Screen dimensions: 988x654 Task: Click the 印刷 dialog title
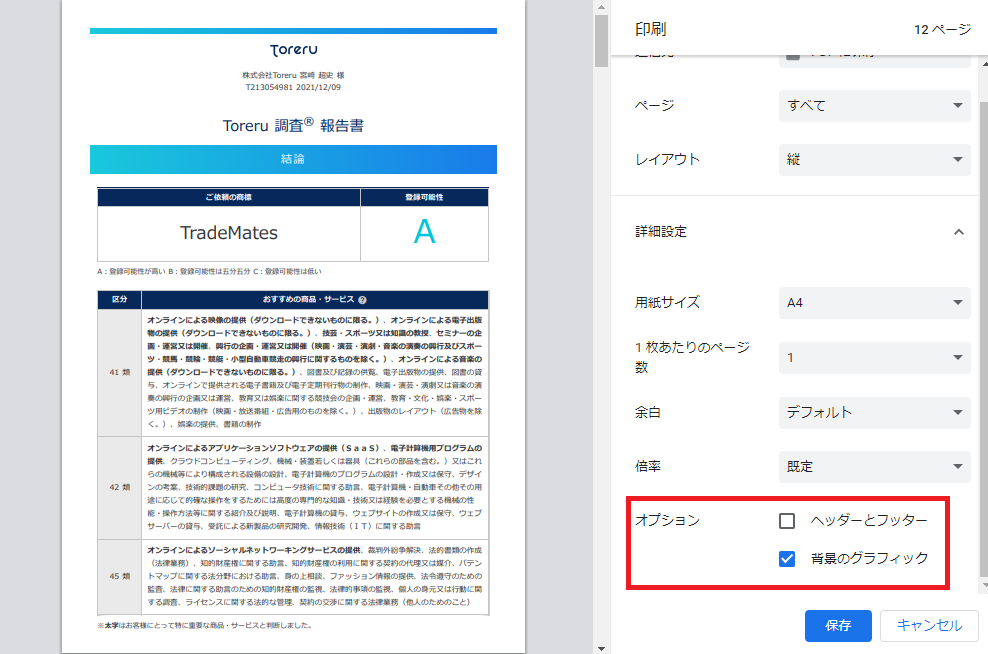651,29
